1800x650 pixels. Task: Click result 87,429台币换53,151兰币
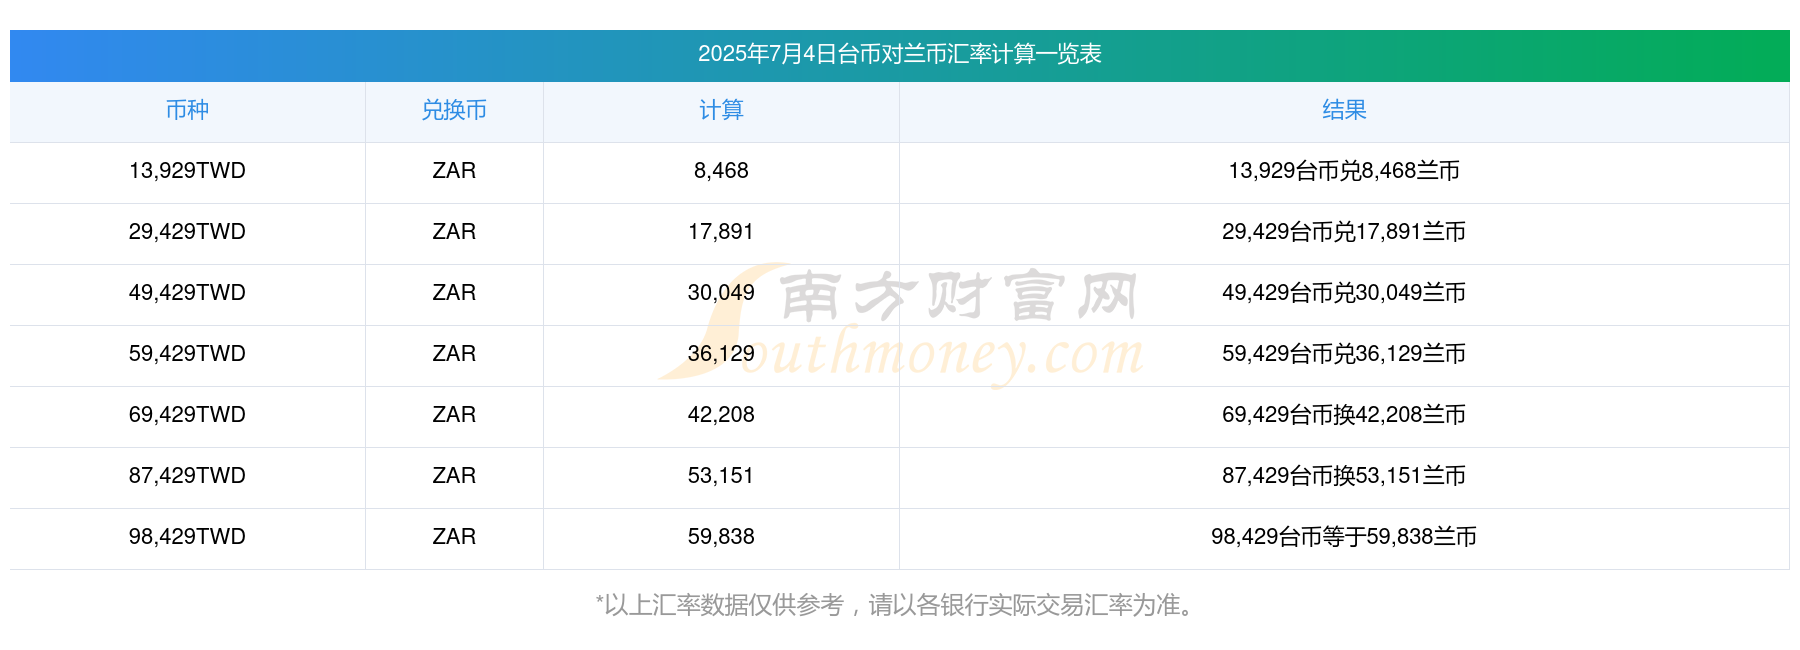click(x=1344, y=476)
